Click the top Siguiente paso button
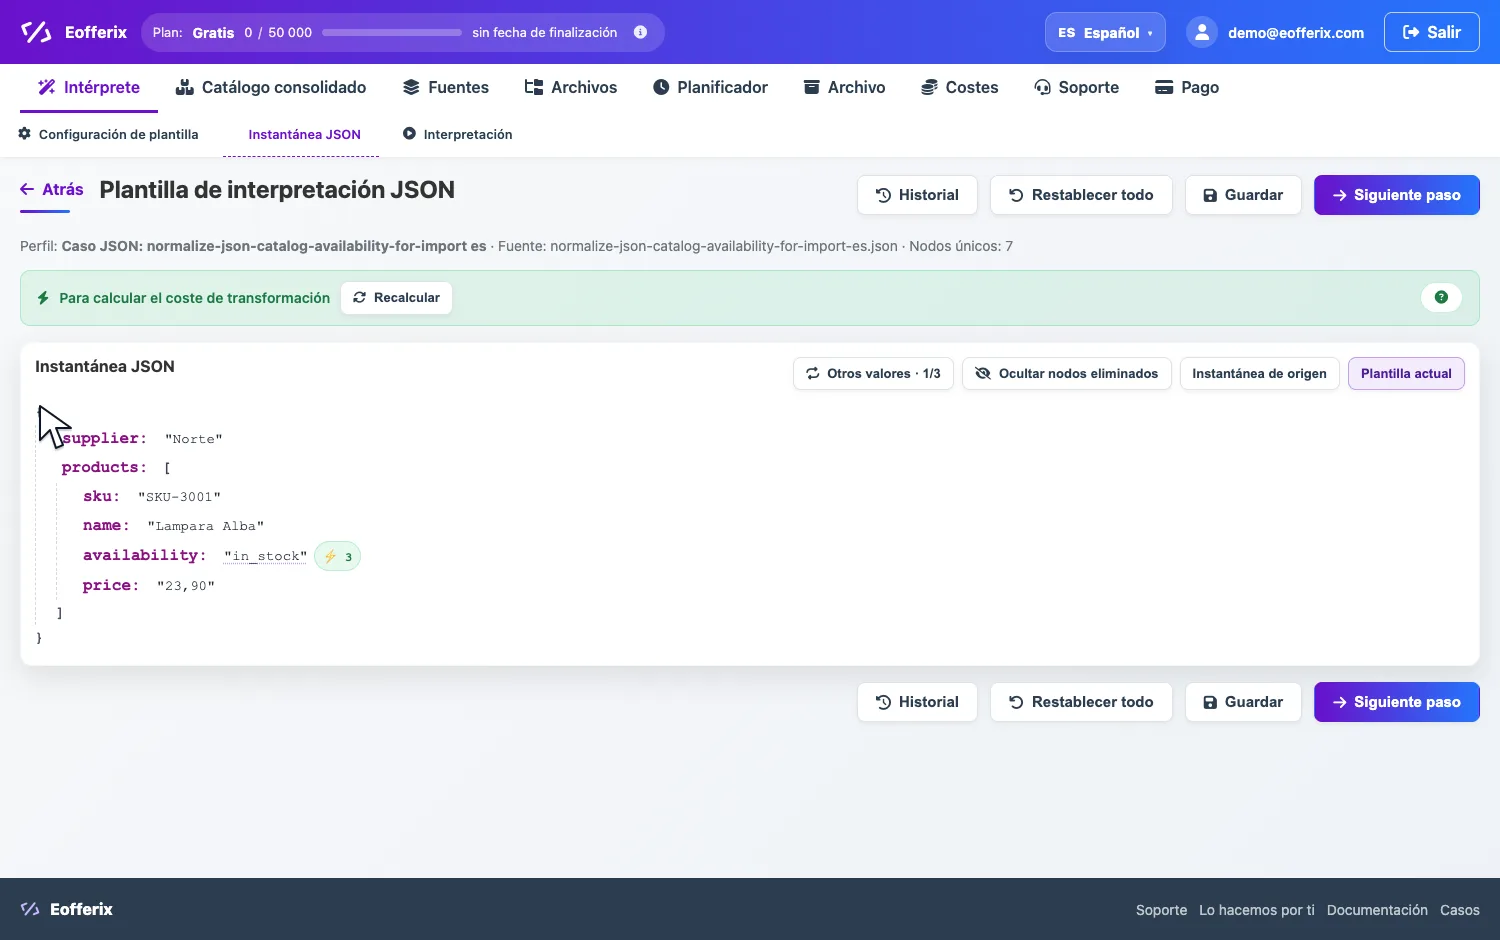Screen dimensions: 1500x940 coord(1397,195)
